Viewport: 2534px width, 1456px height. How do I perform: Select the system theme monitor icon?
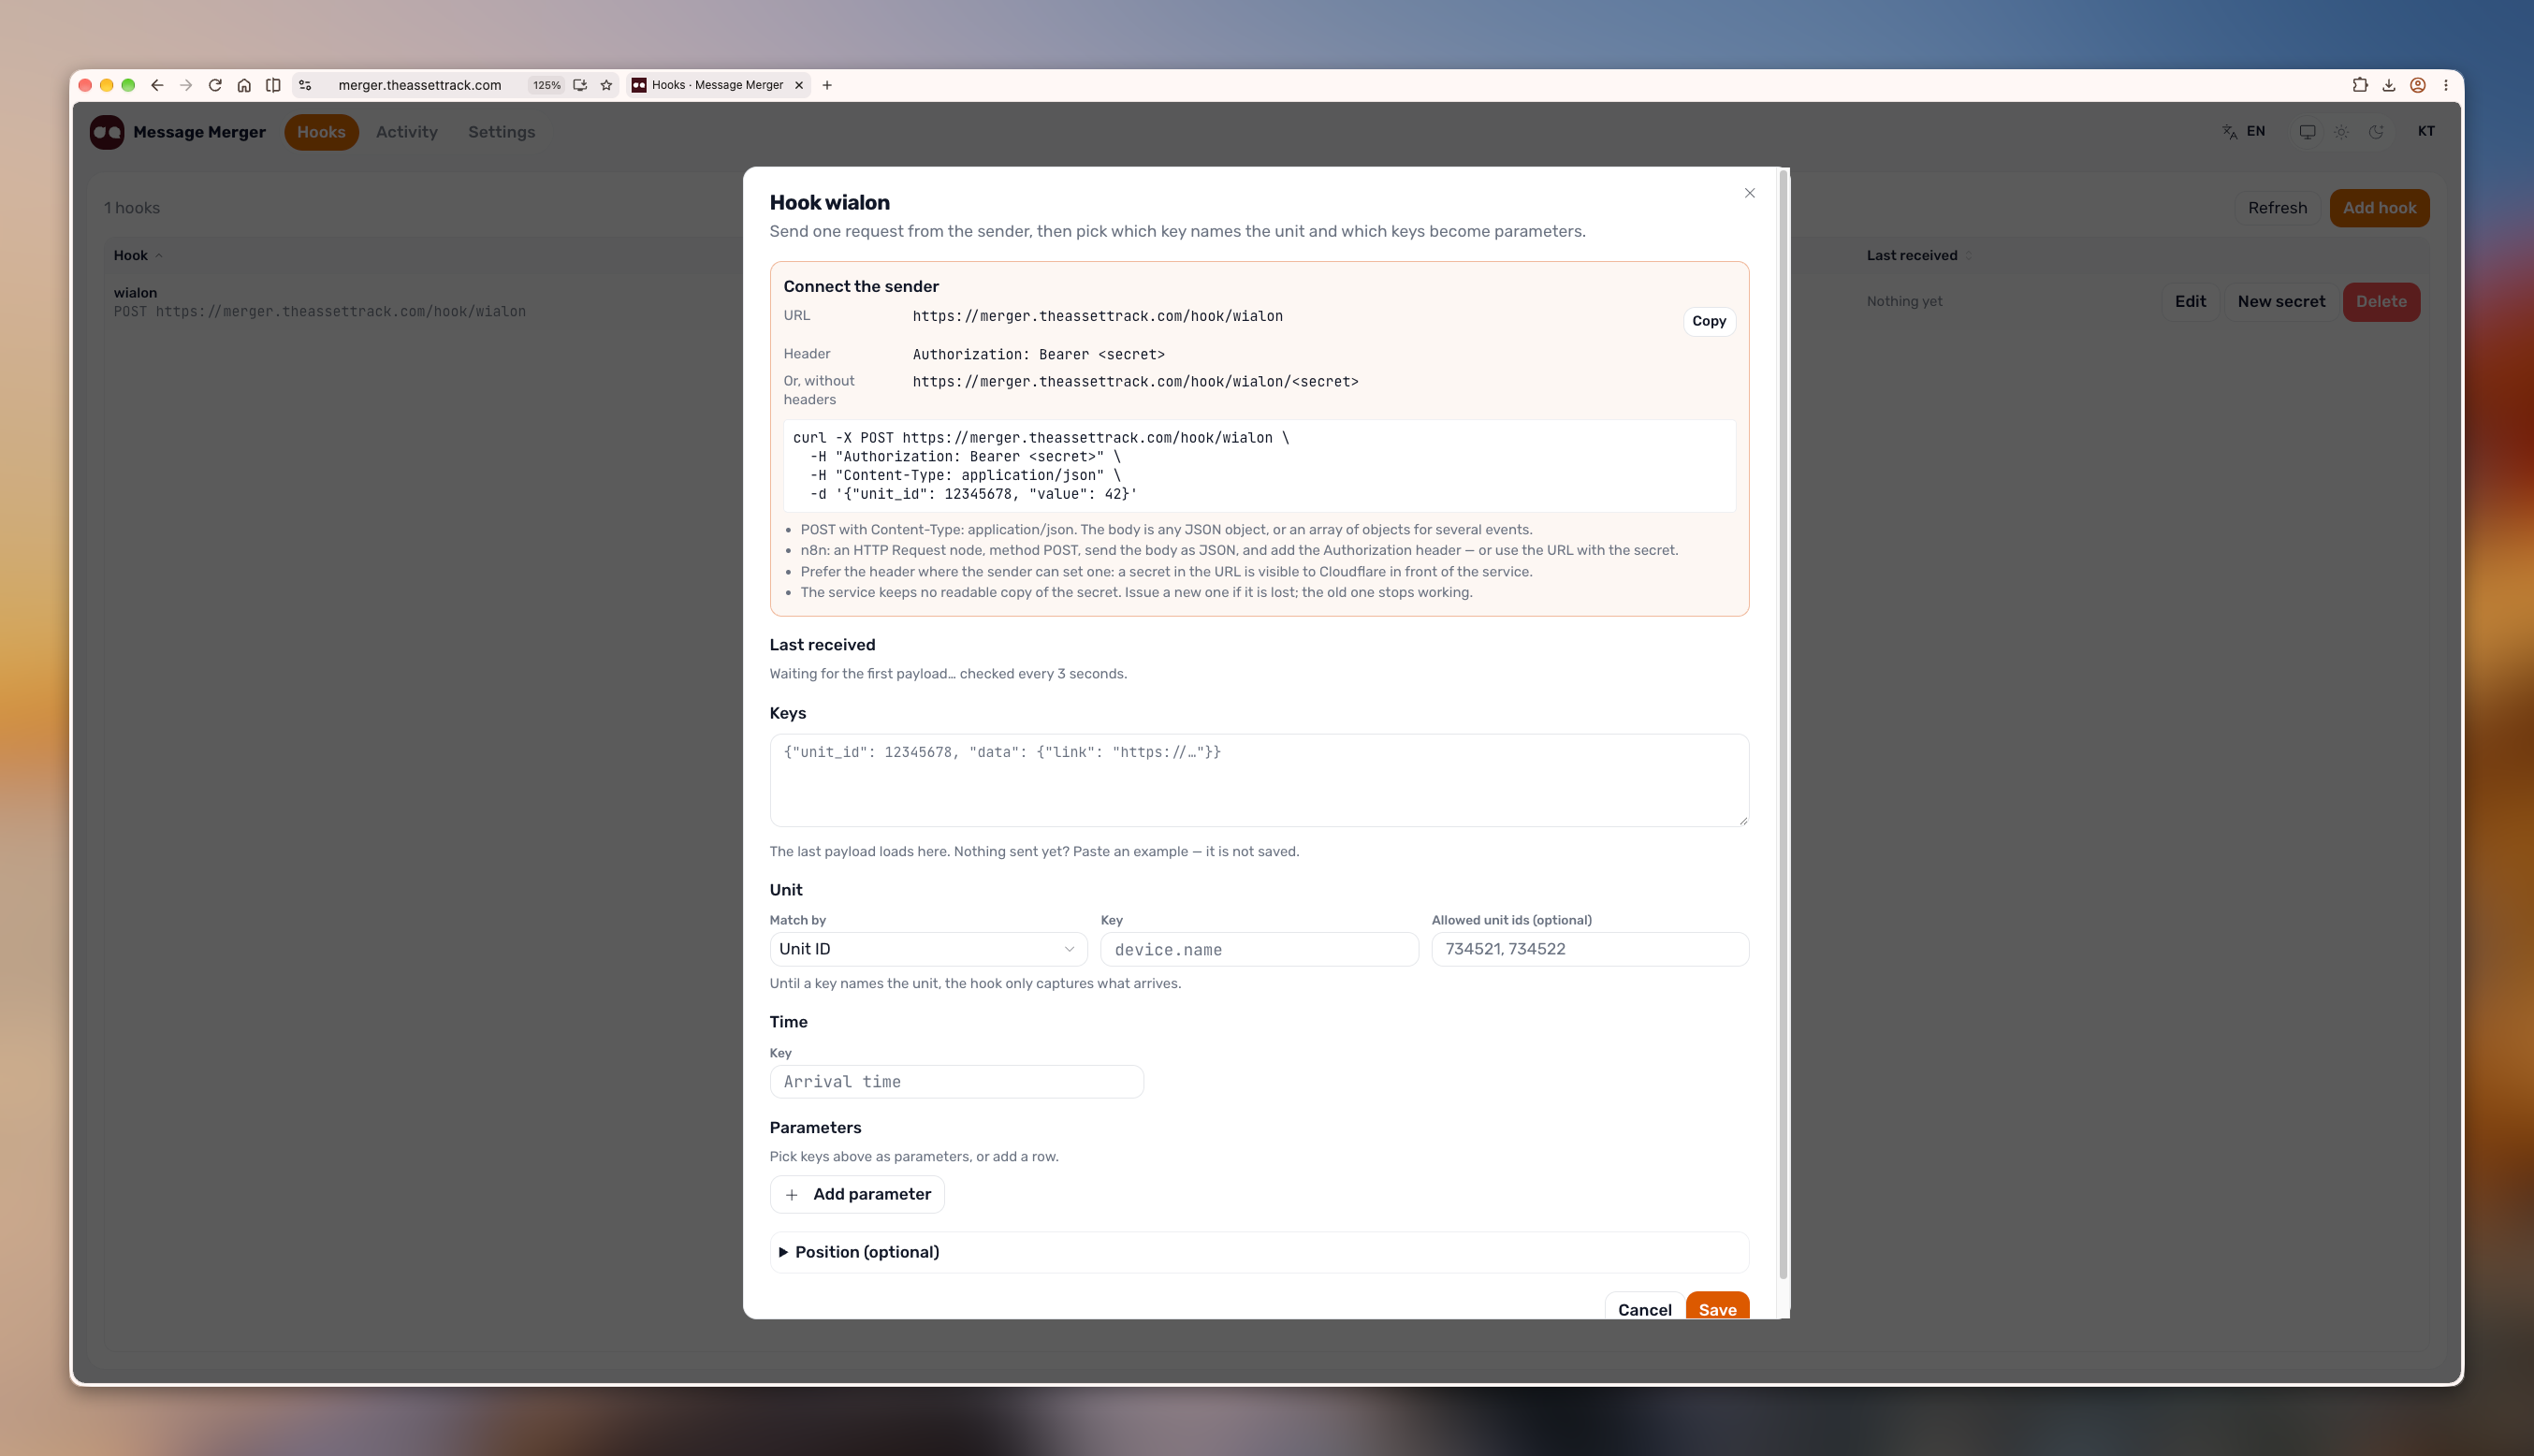[2307, 131]
